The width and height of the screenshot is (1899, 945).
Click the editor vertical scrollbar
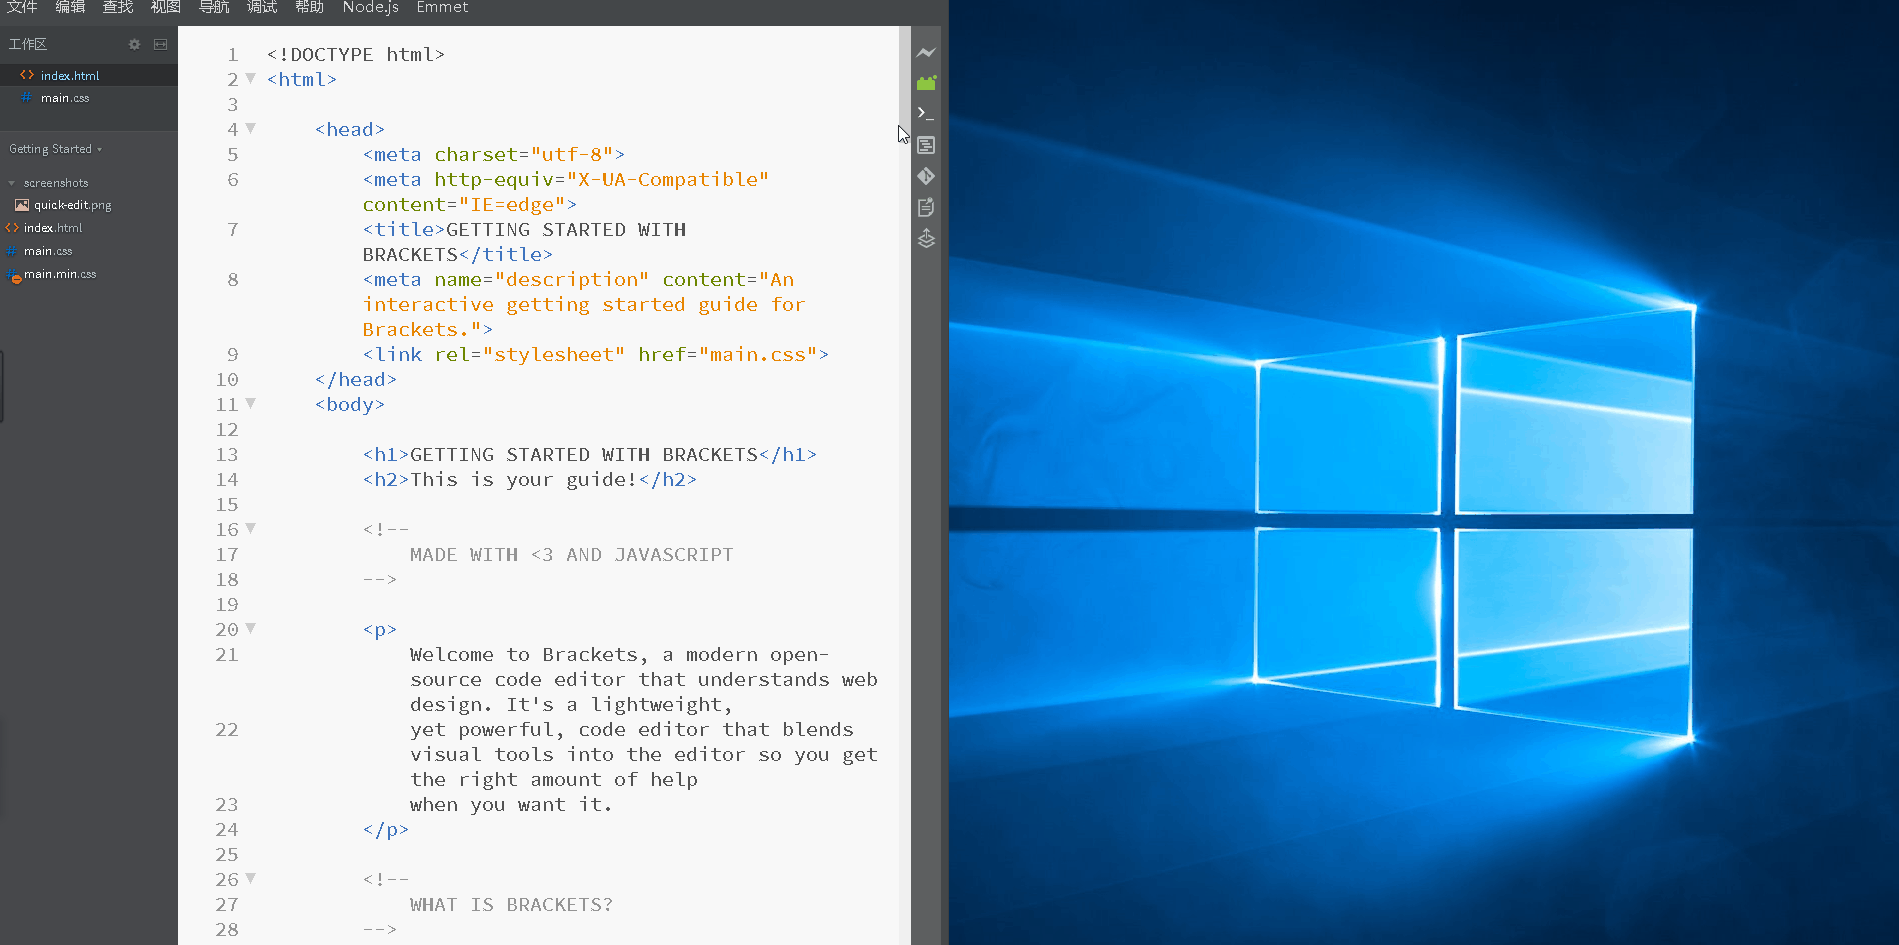(905, 485)
